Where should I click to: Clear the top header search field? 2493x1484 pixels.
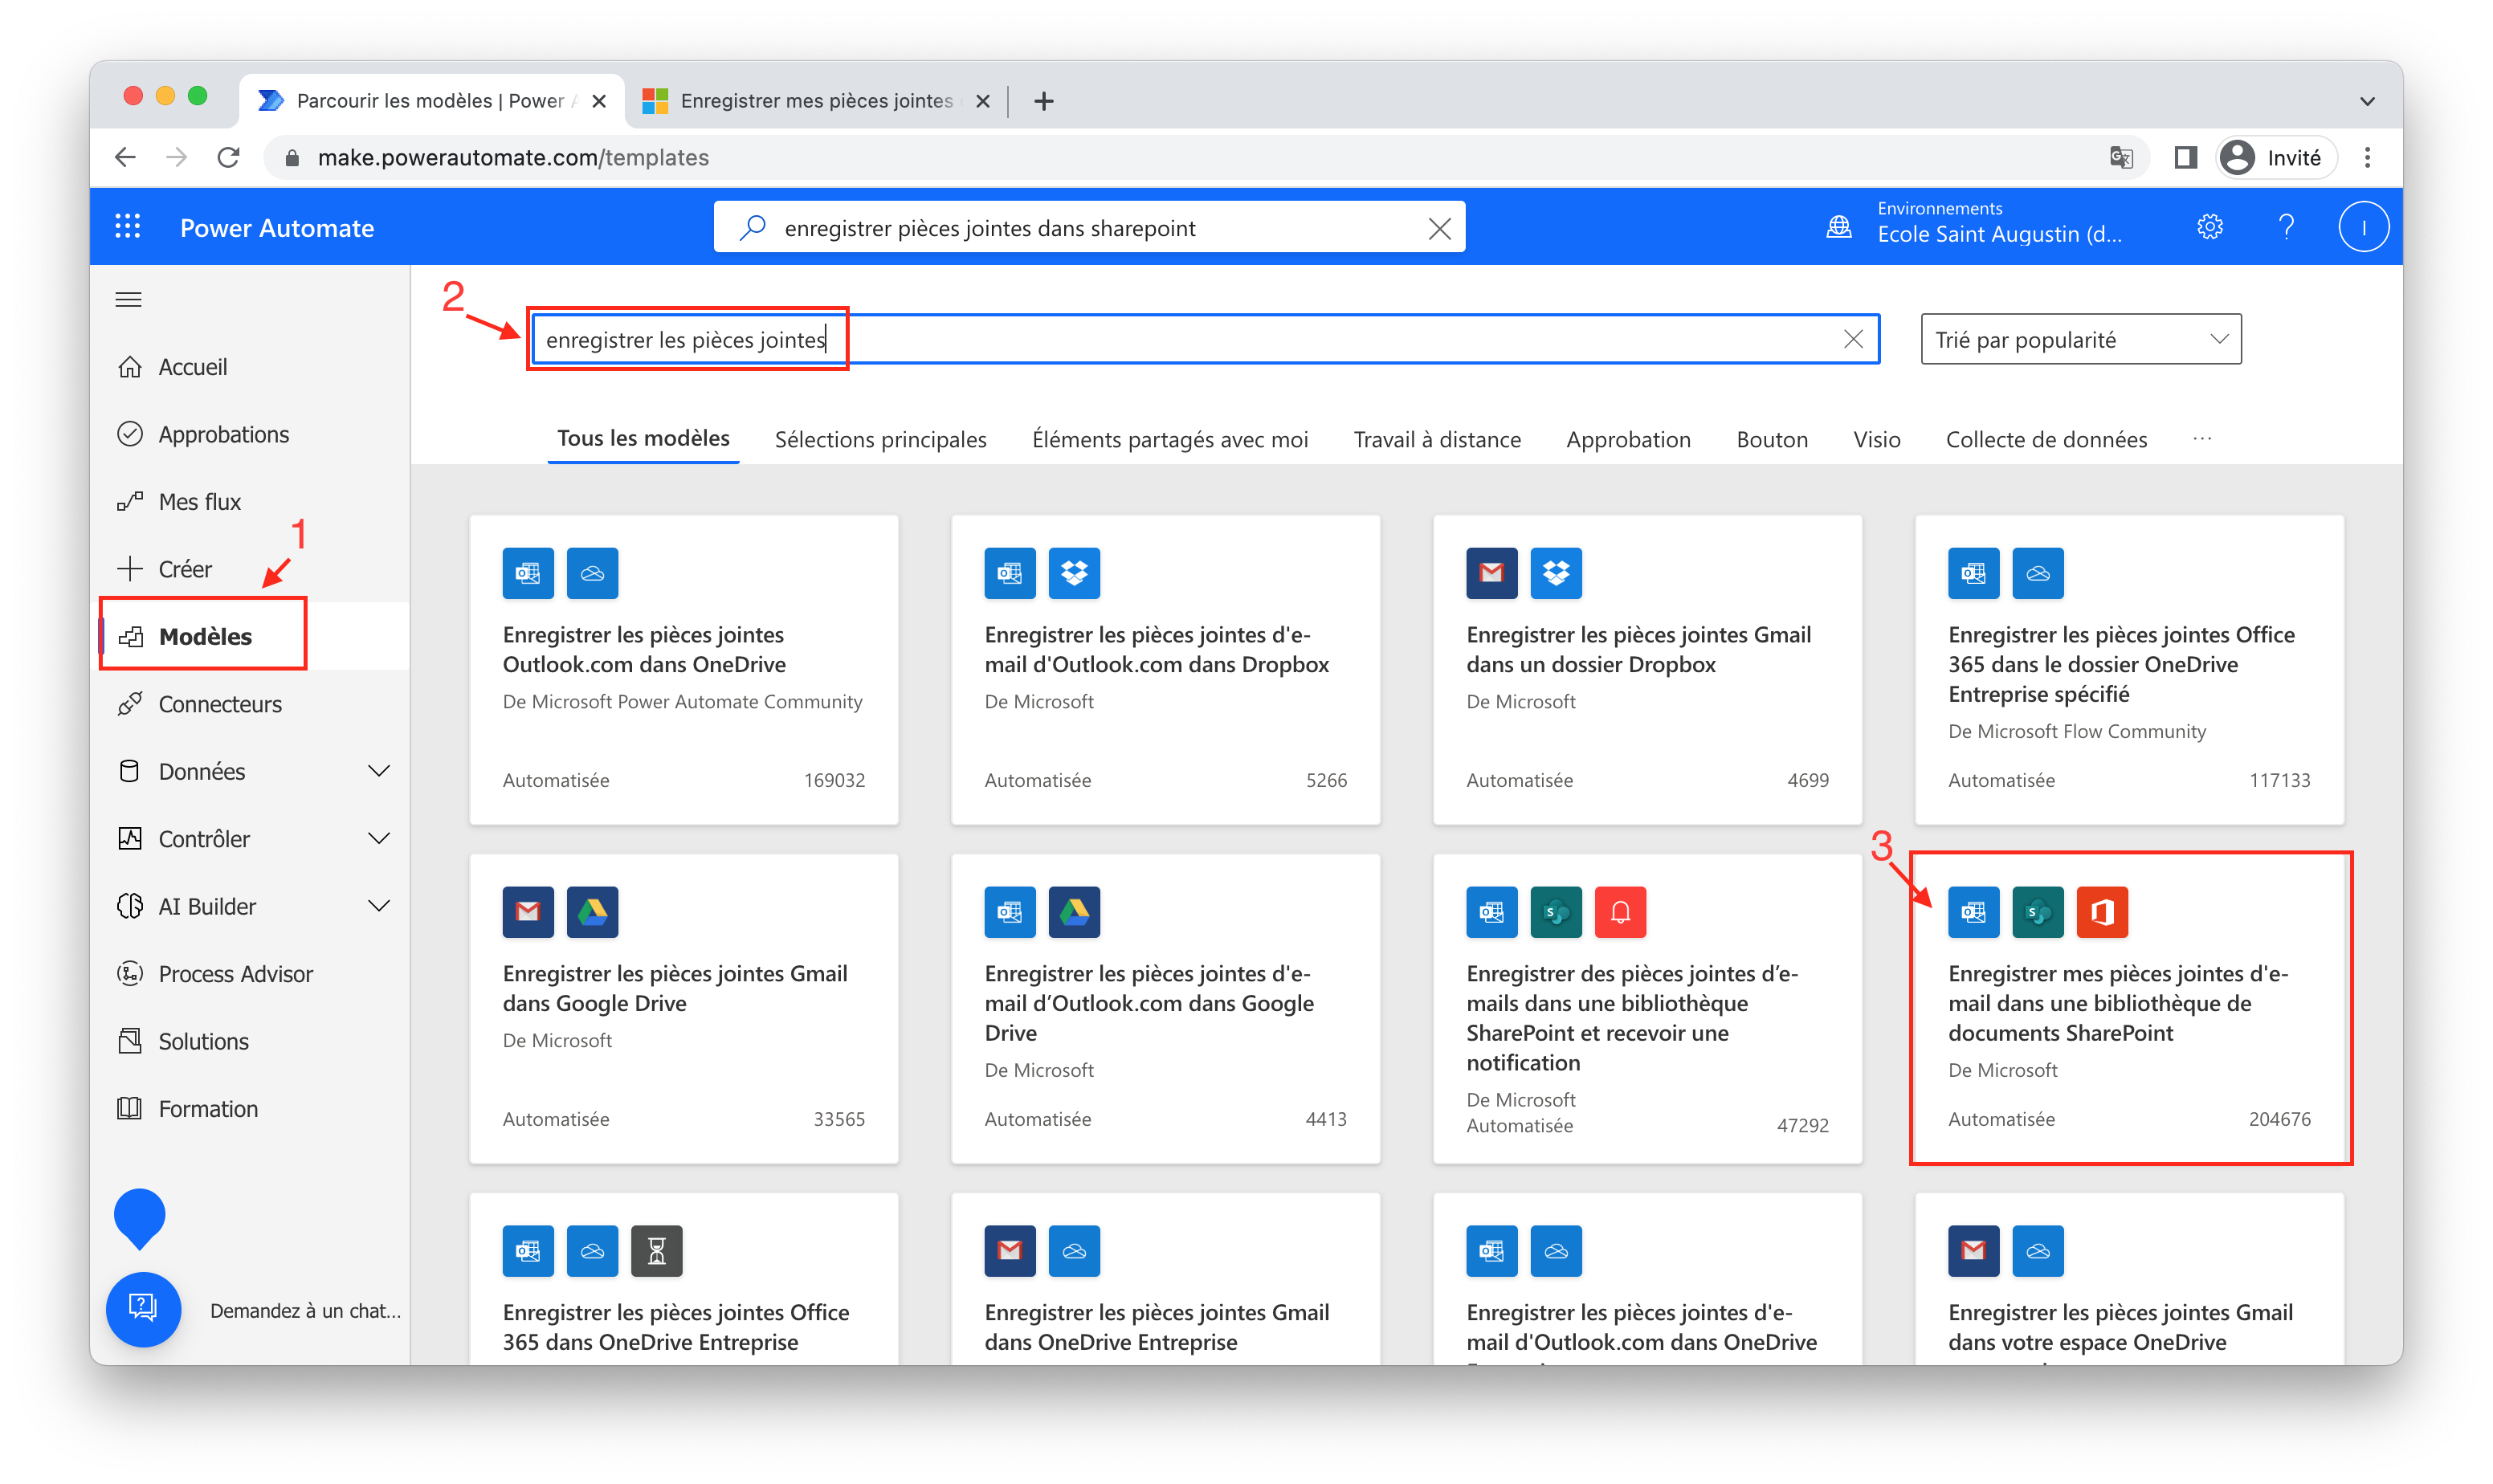[1439, 228]
